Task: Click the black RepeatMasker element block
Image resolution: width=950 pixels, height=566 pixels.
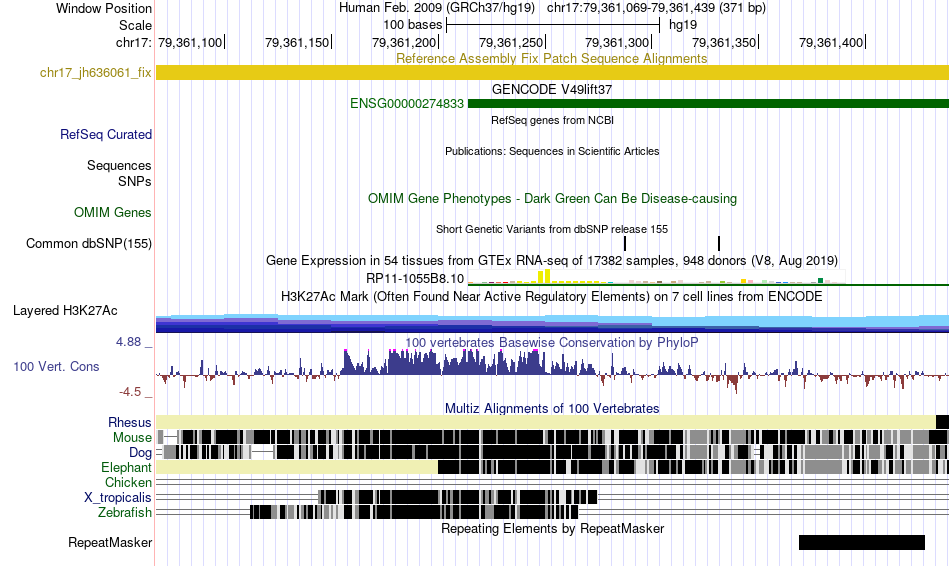Action: [862, 542]
